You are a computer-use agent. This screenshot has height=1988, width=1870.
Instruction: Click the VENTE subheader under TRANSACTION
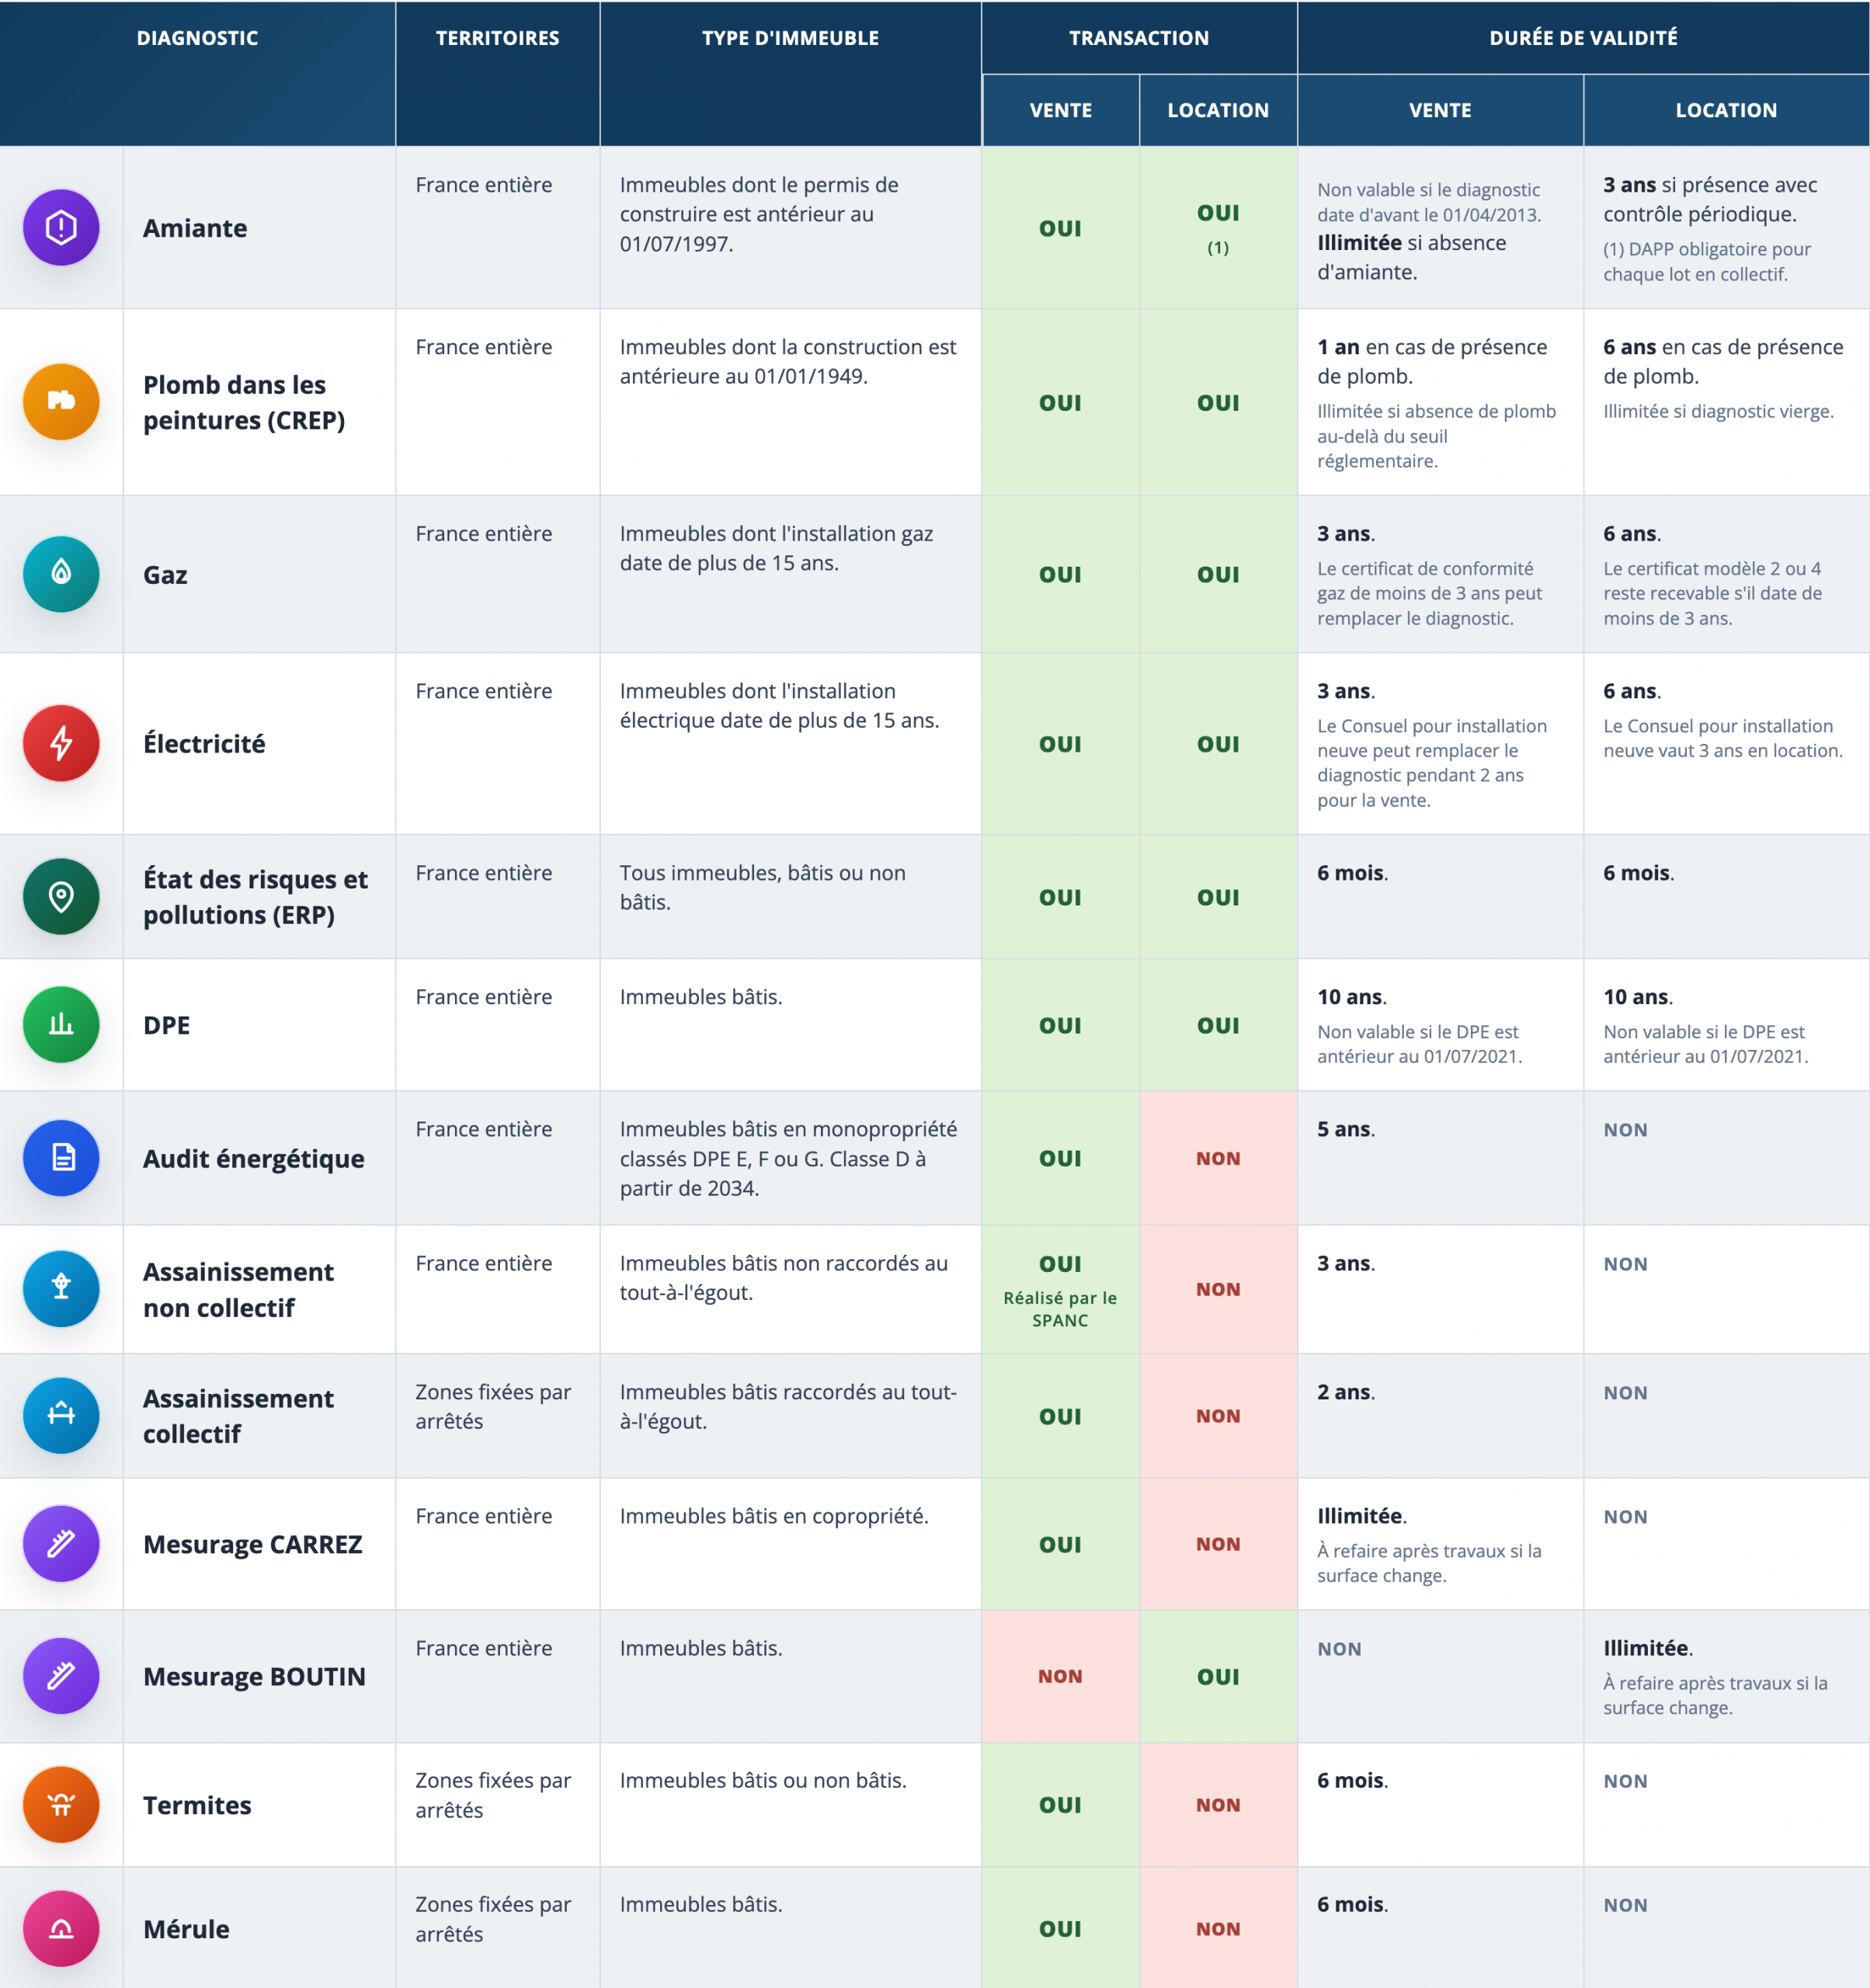pyautogui.click(x=1060, y=110)
